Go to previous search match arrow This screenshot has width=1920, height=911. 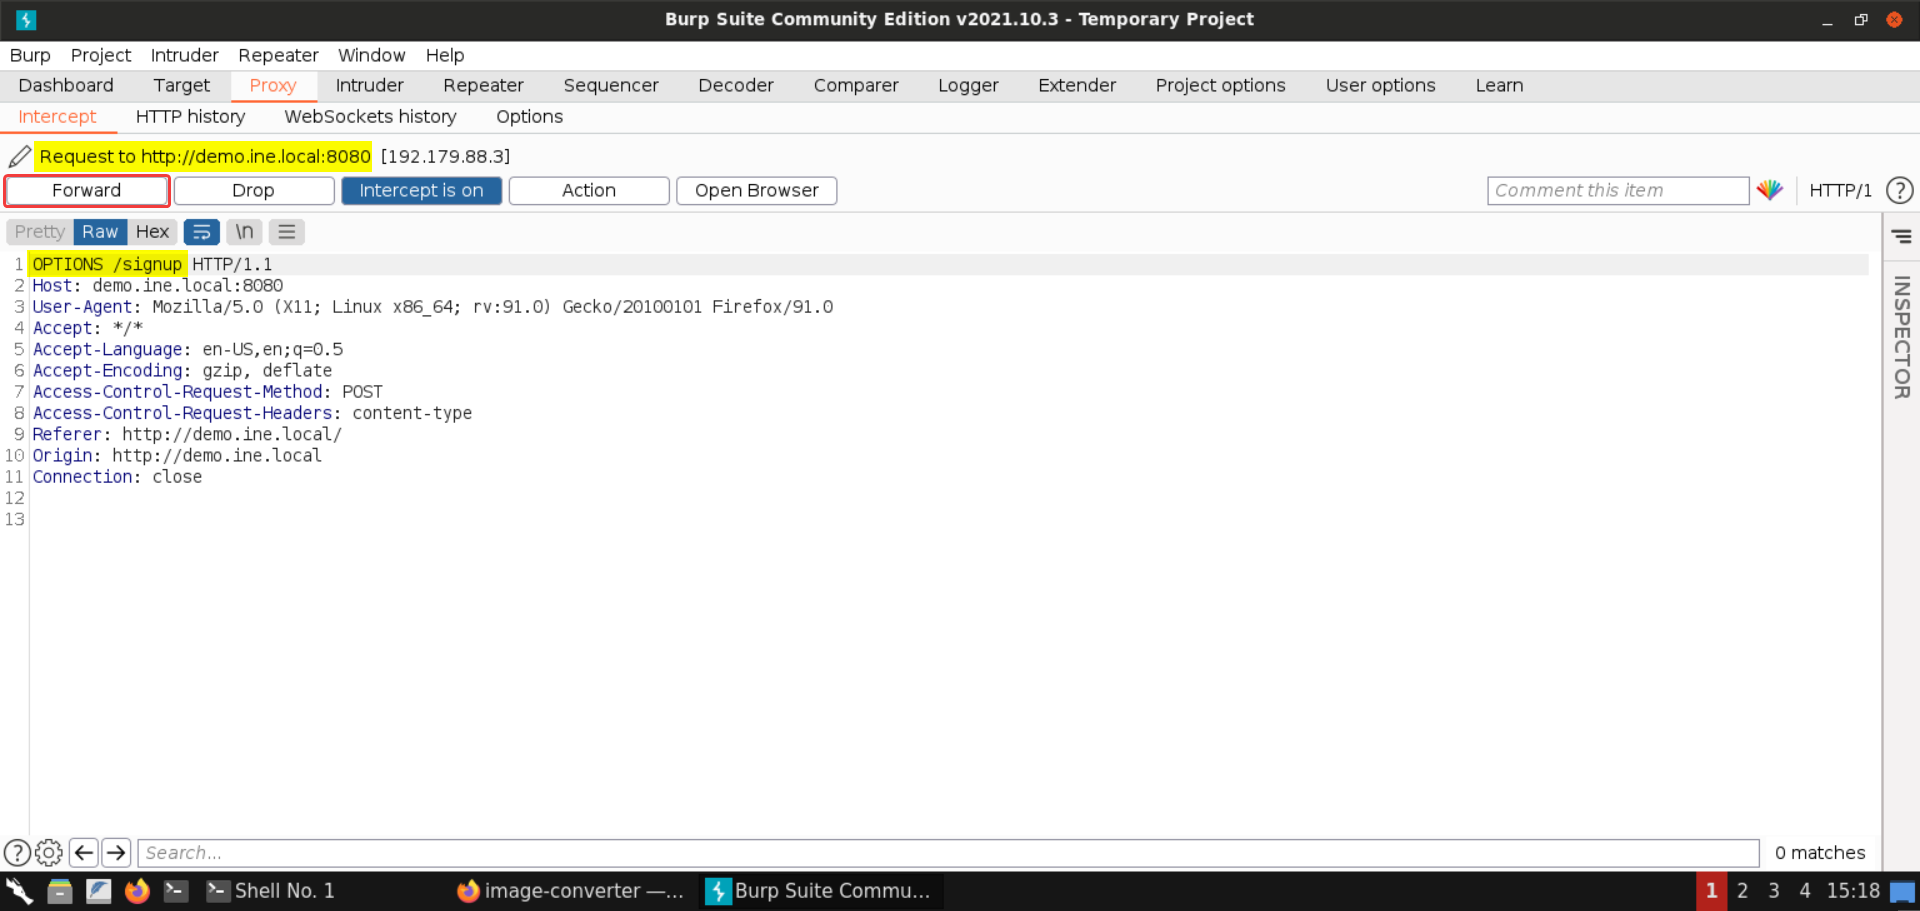84,853
